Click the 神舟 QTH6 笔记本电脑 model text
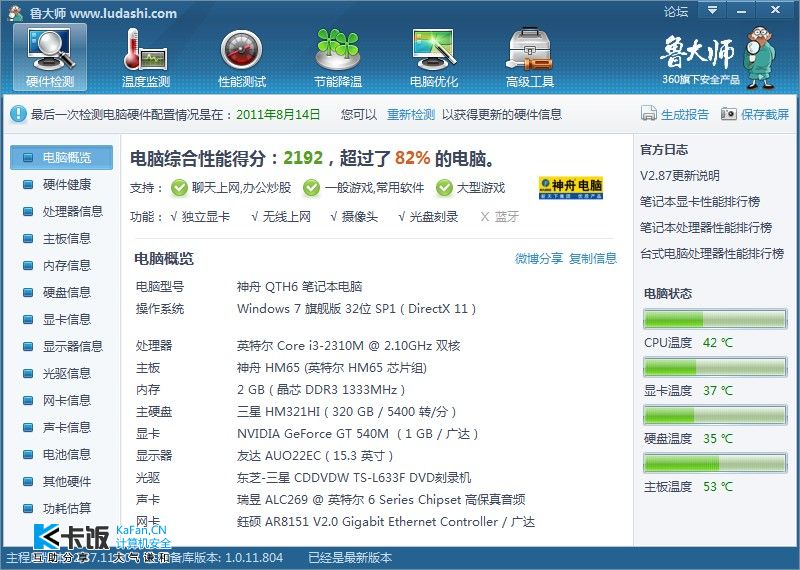800x570 pixels. [x=299, y=287]
